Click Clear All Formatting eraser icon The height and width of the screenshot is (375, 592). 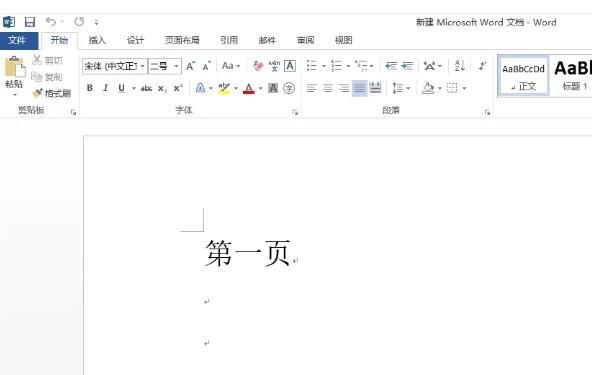[258, 66]
